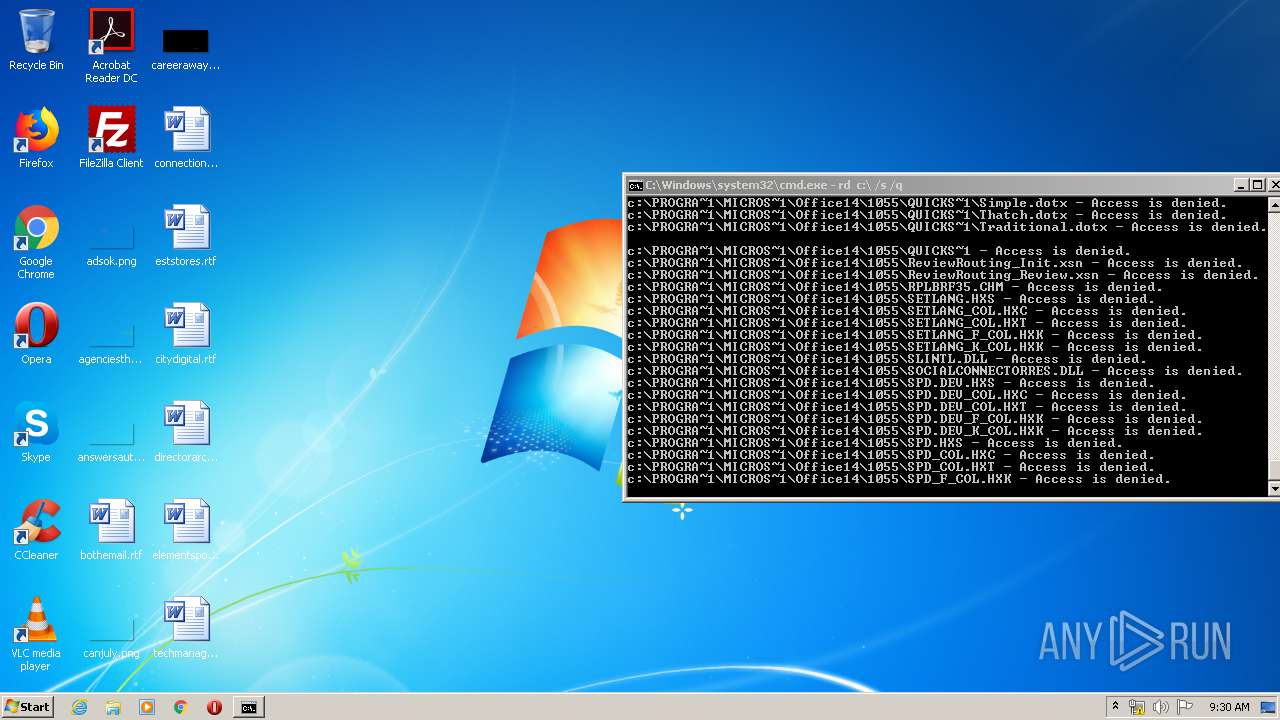Click the SPD_COL.HXC output line
Viewport: 1280px width, 720px height.
891,455
